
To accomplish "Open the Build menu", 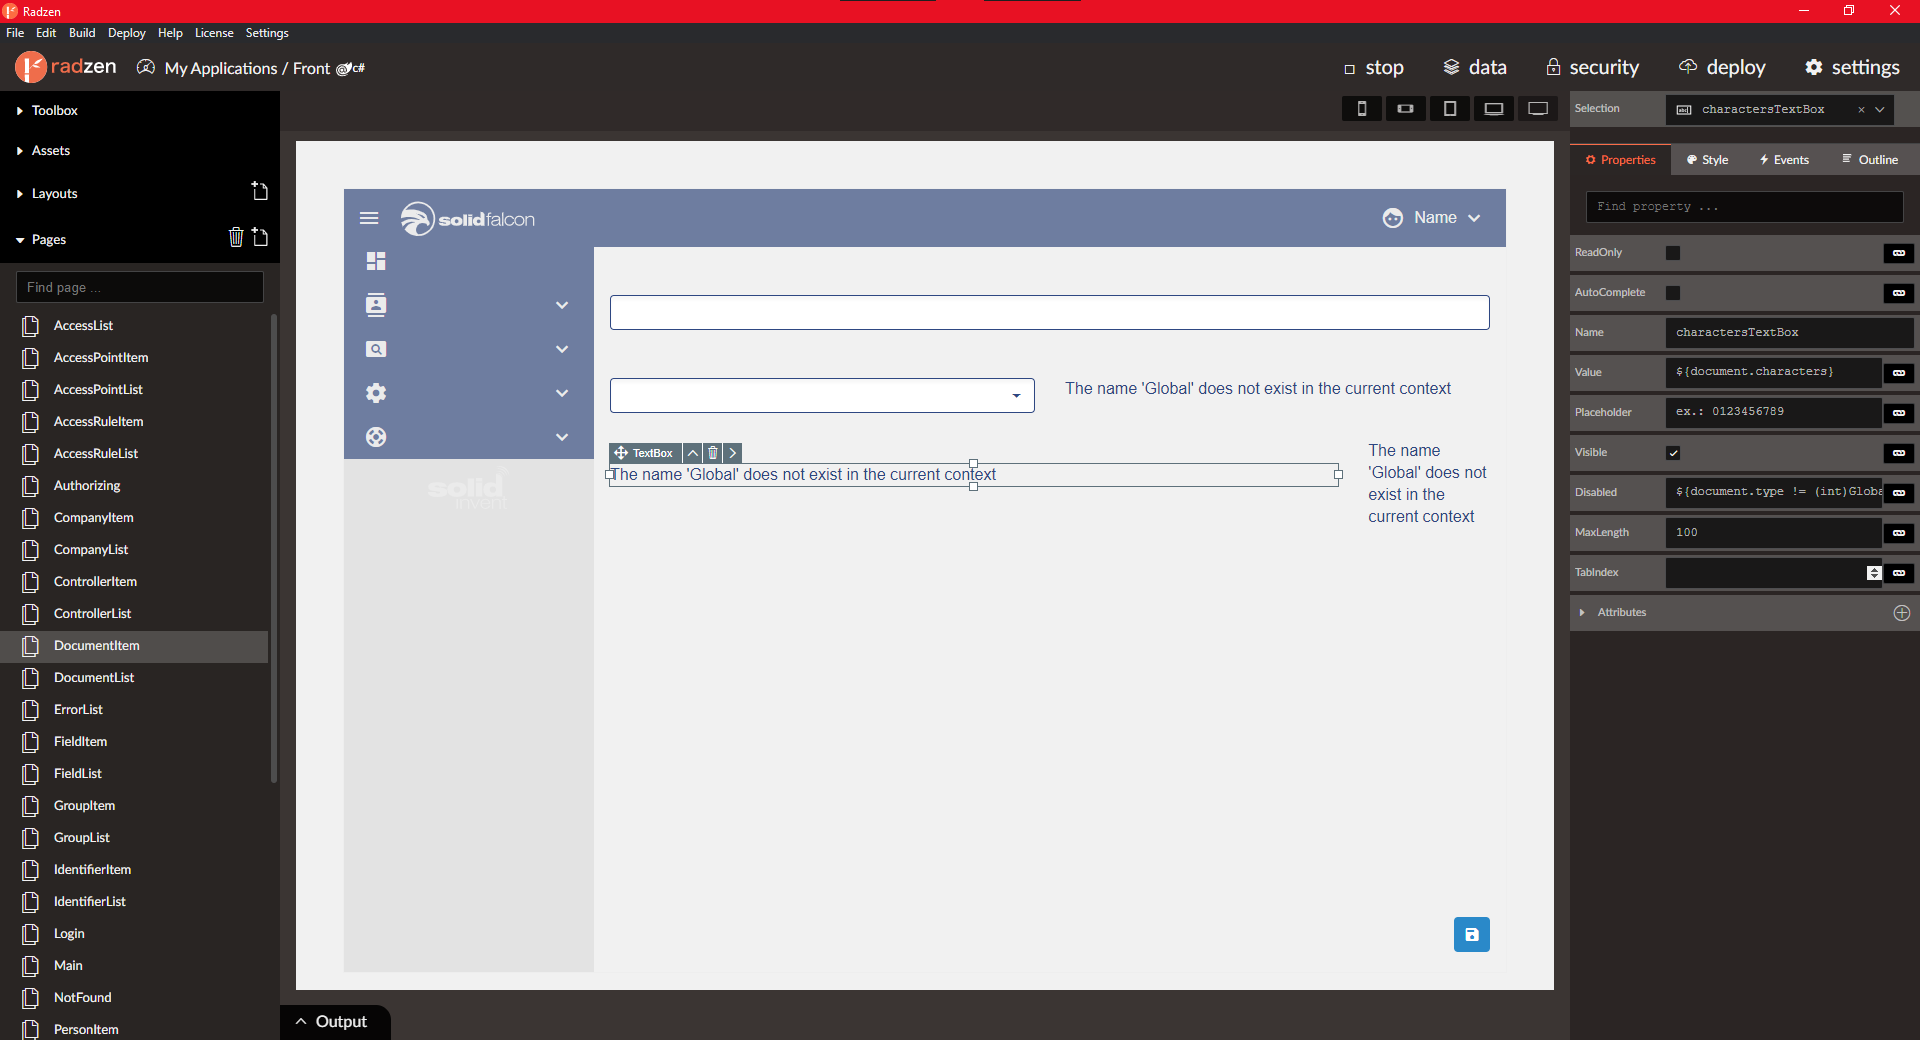I will pos(81,32).
